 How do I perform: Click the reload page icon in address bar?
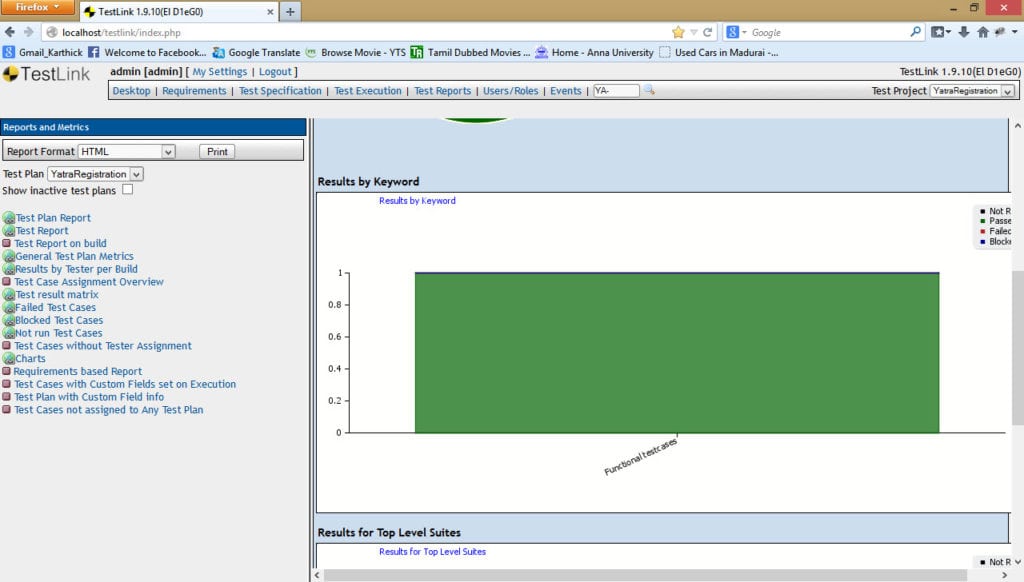[x=708, y=32]
